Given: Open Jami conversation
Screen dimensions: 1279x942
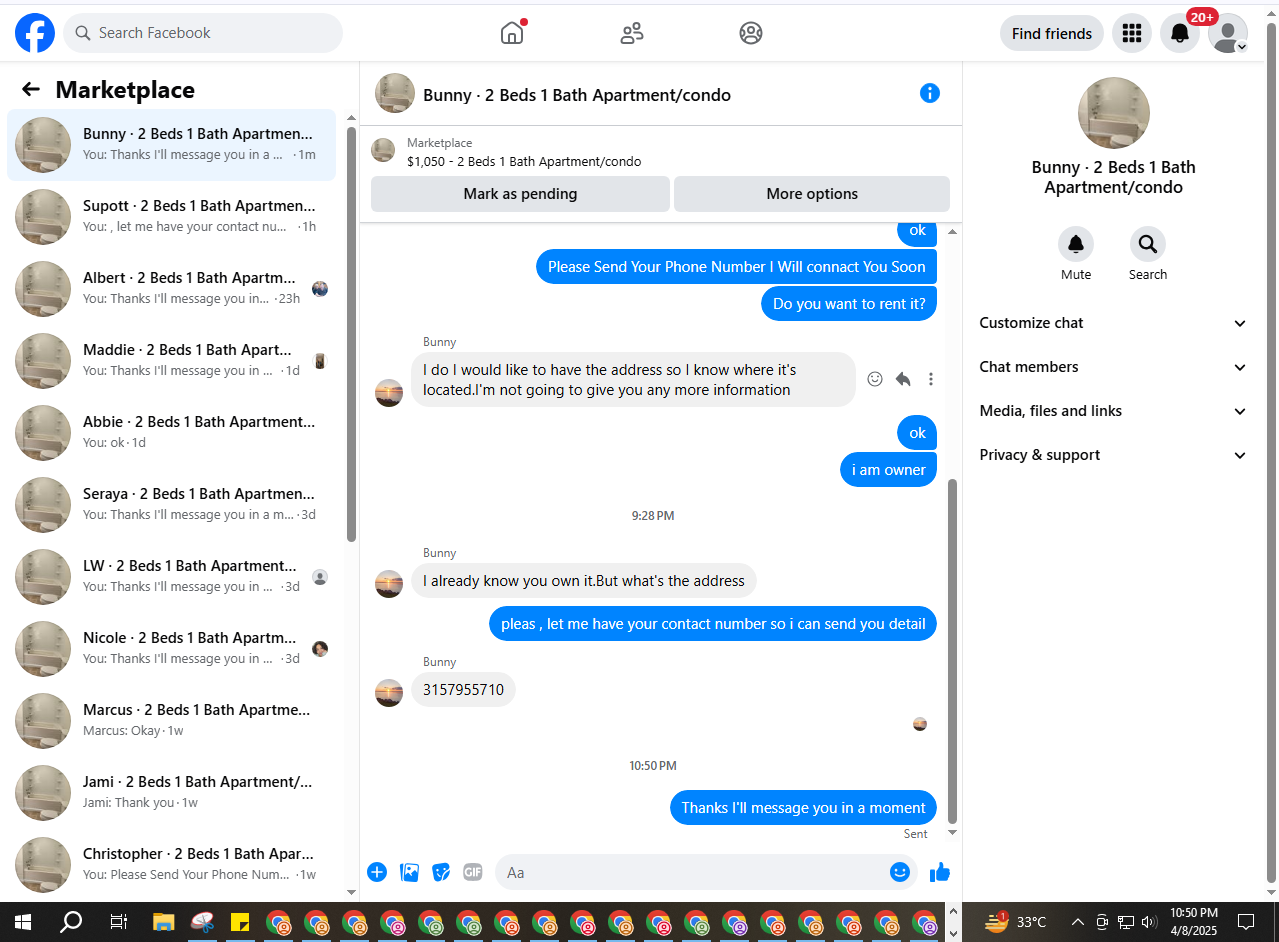Looking at the screenshot, I should (172, 792).
